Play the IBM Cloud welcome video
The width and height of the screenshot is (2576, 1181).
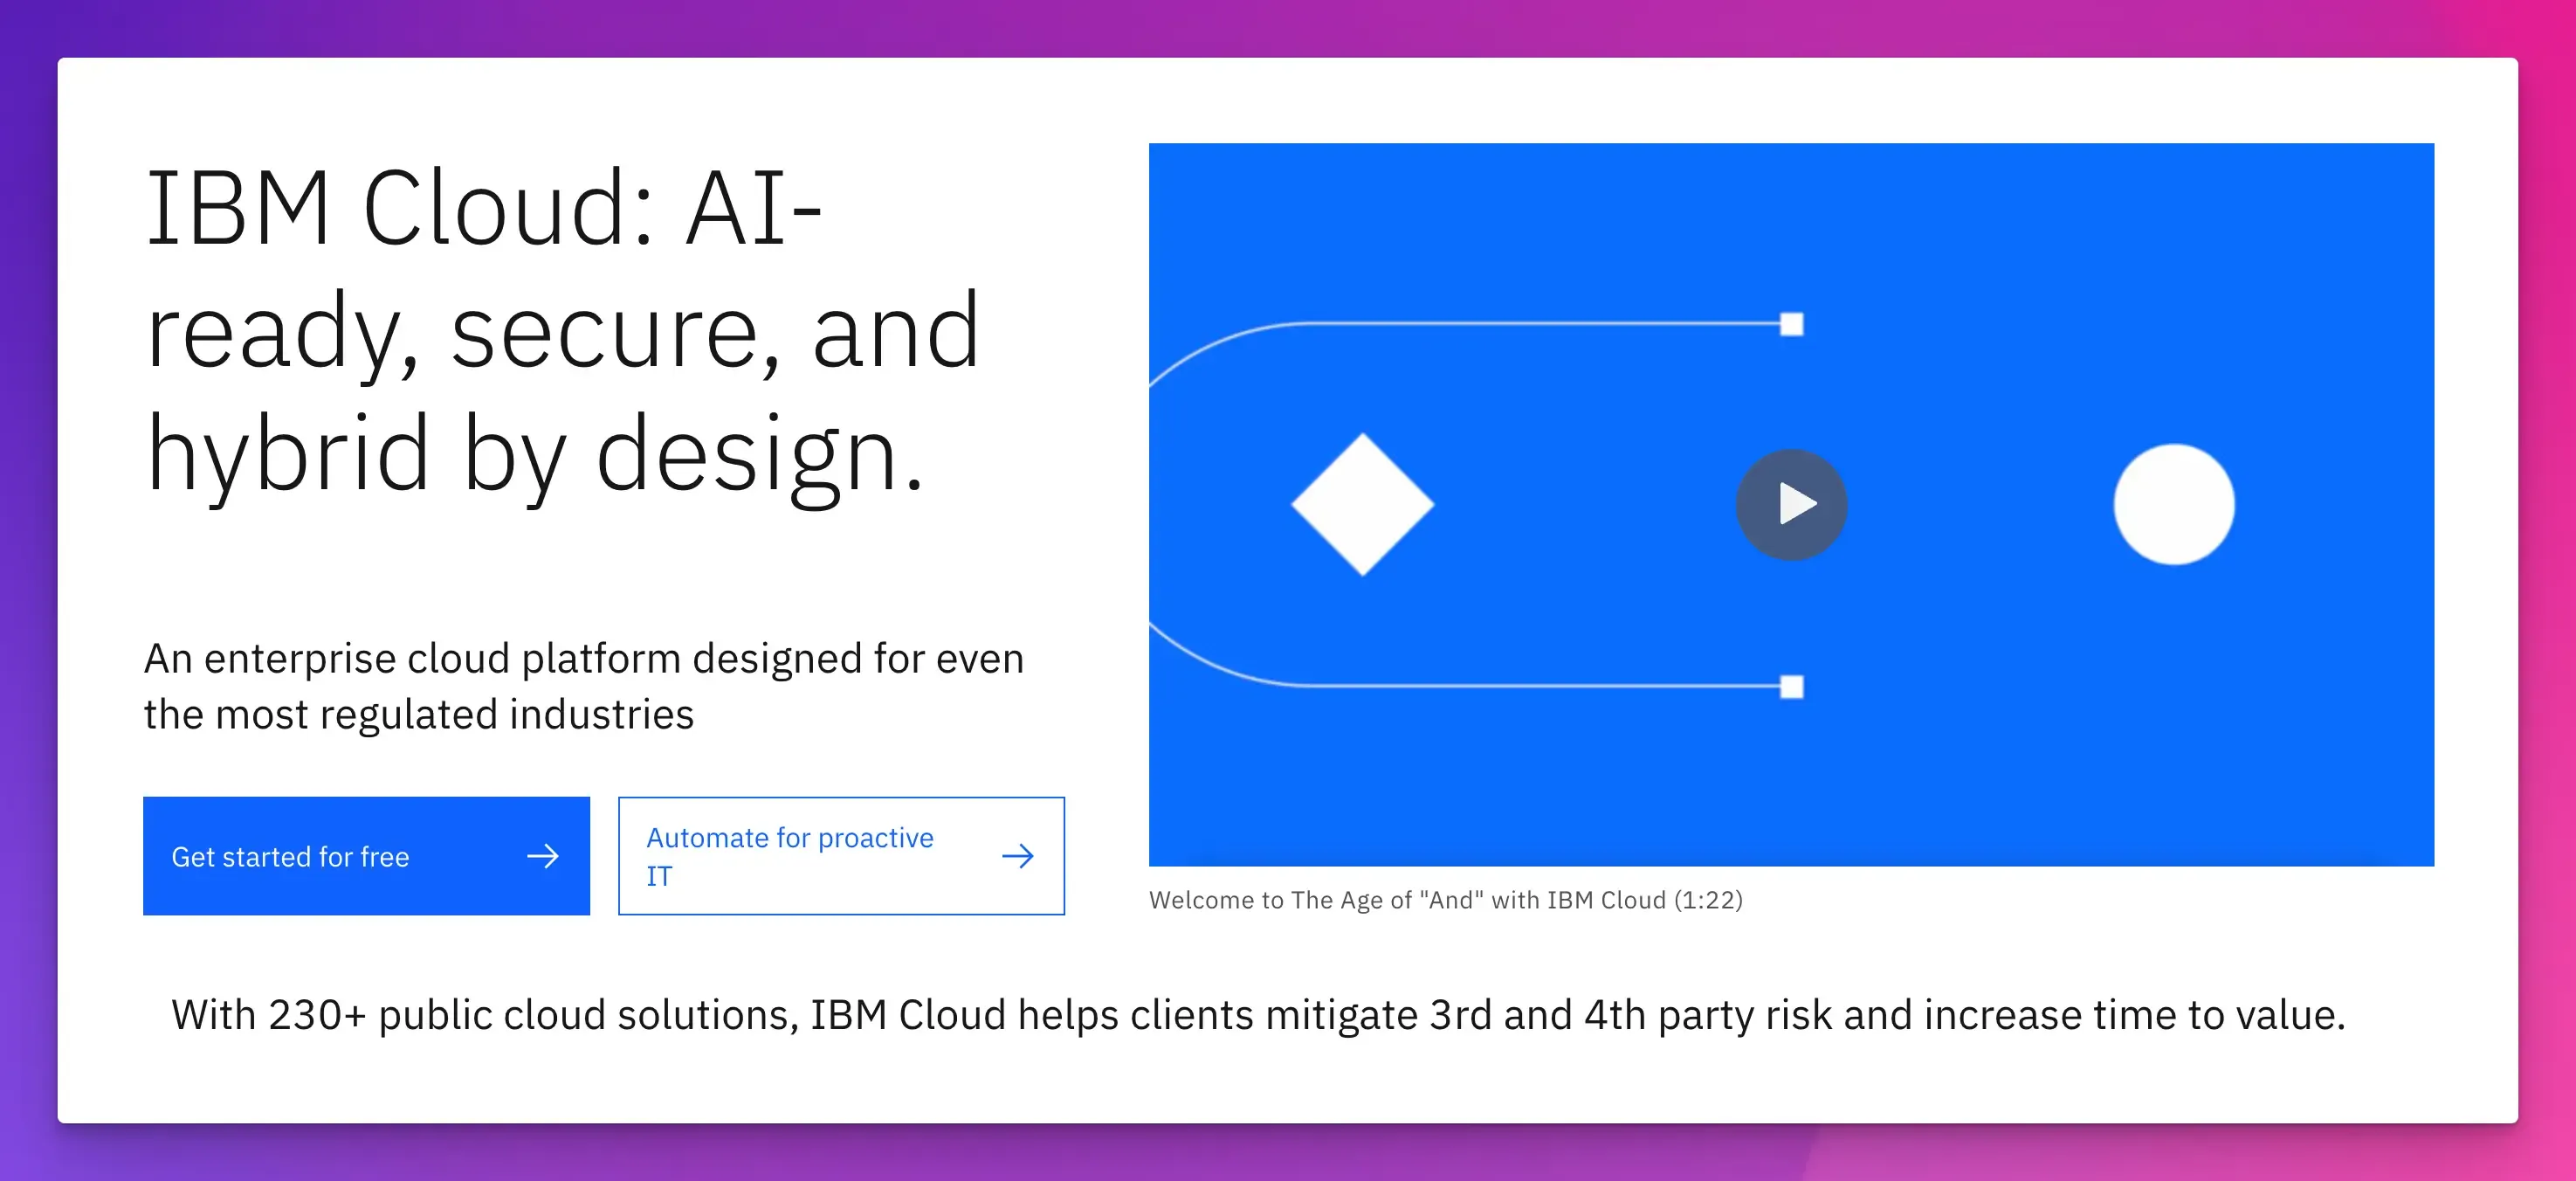(x=1791, y=504)
